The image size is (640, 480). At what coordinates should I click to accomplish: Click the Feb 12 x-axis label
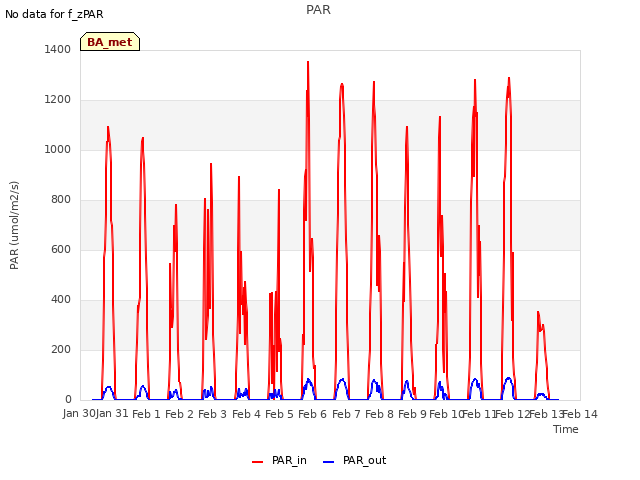(x=512, y=414)
